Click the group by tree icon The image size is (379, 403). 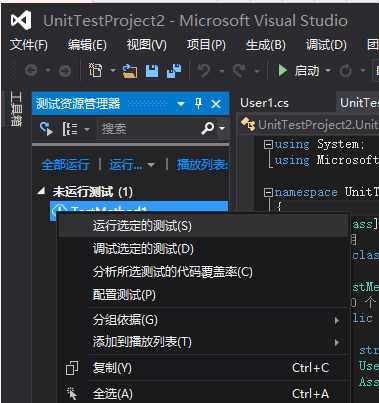coord(70,129)
